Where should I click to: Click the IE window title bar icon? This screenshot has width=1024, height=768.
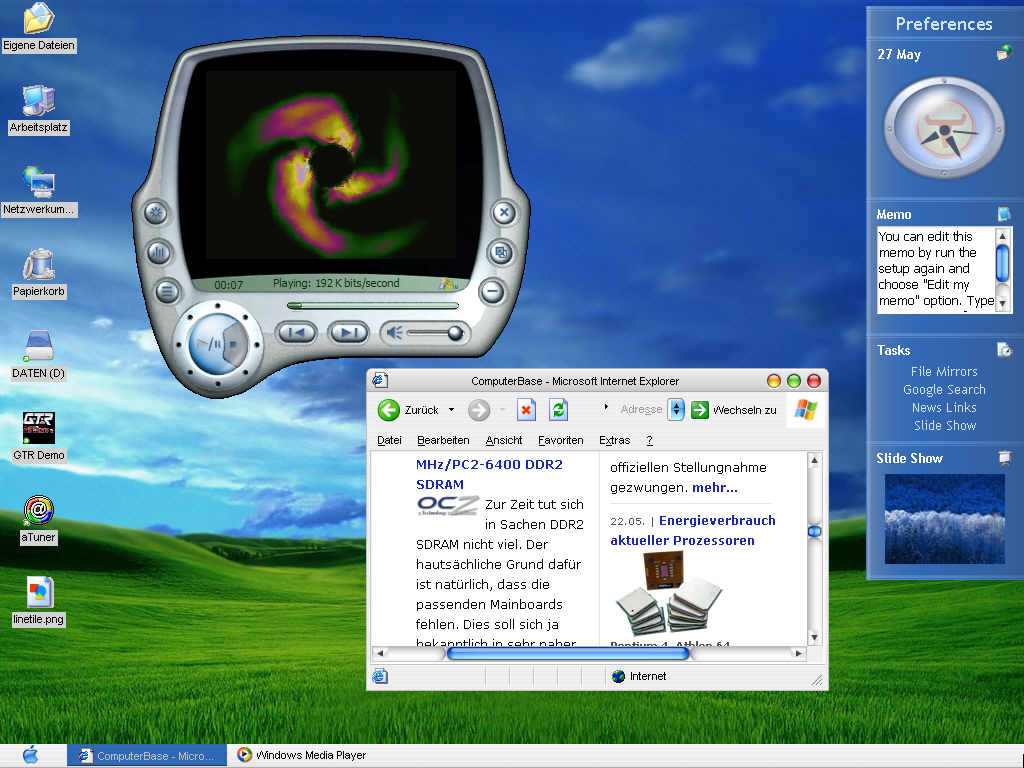click(x=381, y=381)
